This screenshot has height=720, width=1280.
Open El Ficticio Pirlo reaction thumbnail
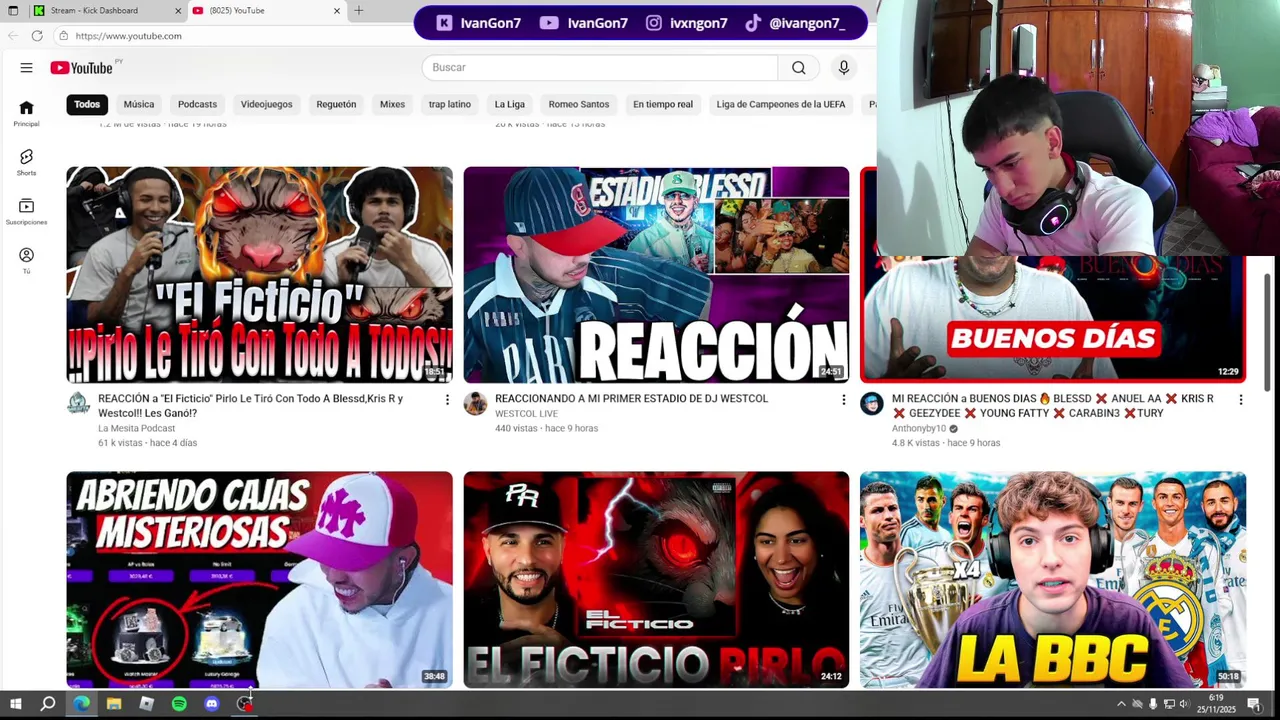pyautogui.click(x=259, y=275)
